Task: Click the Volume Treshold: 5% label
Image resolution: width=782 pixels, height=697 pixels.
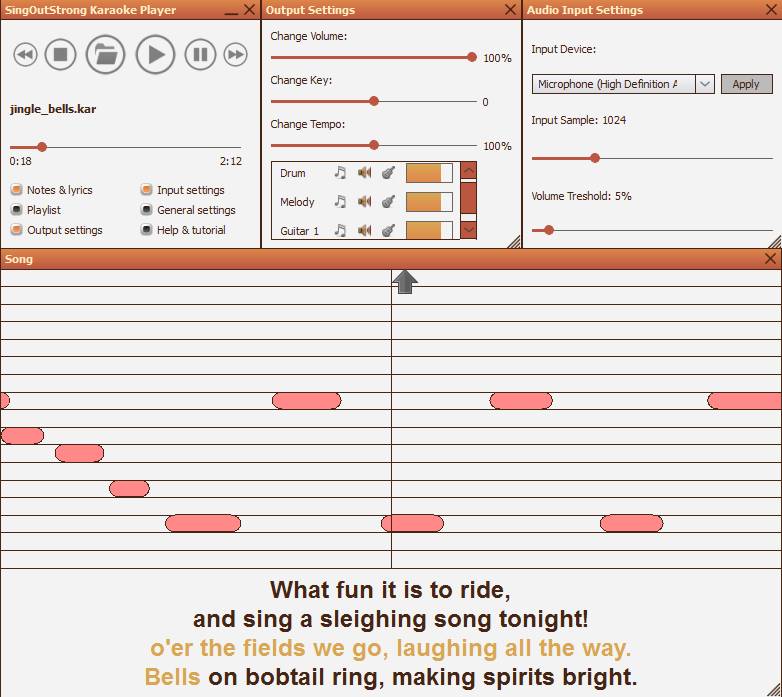Action: pyautogui.click(x=582, y=196)
